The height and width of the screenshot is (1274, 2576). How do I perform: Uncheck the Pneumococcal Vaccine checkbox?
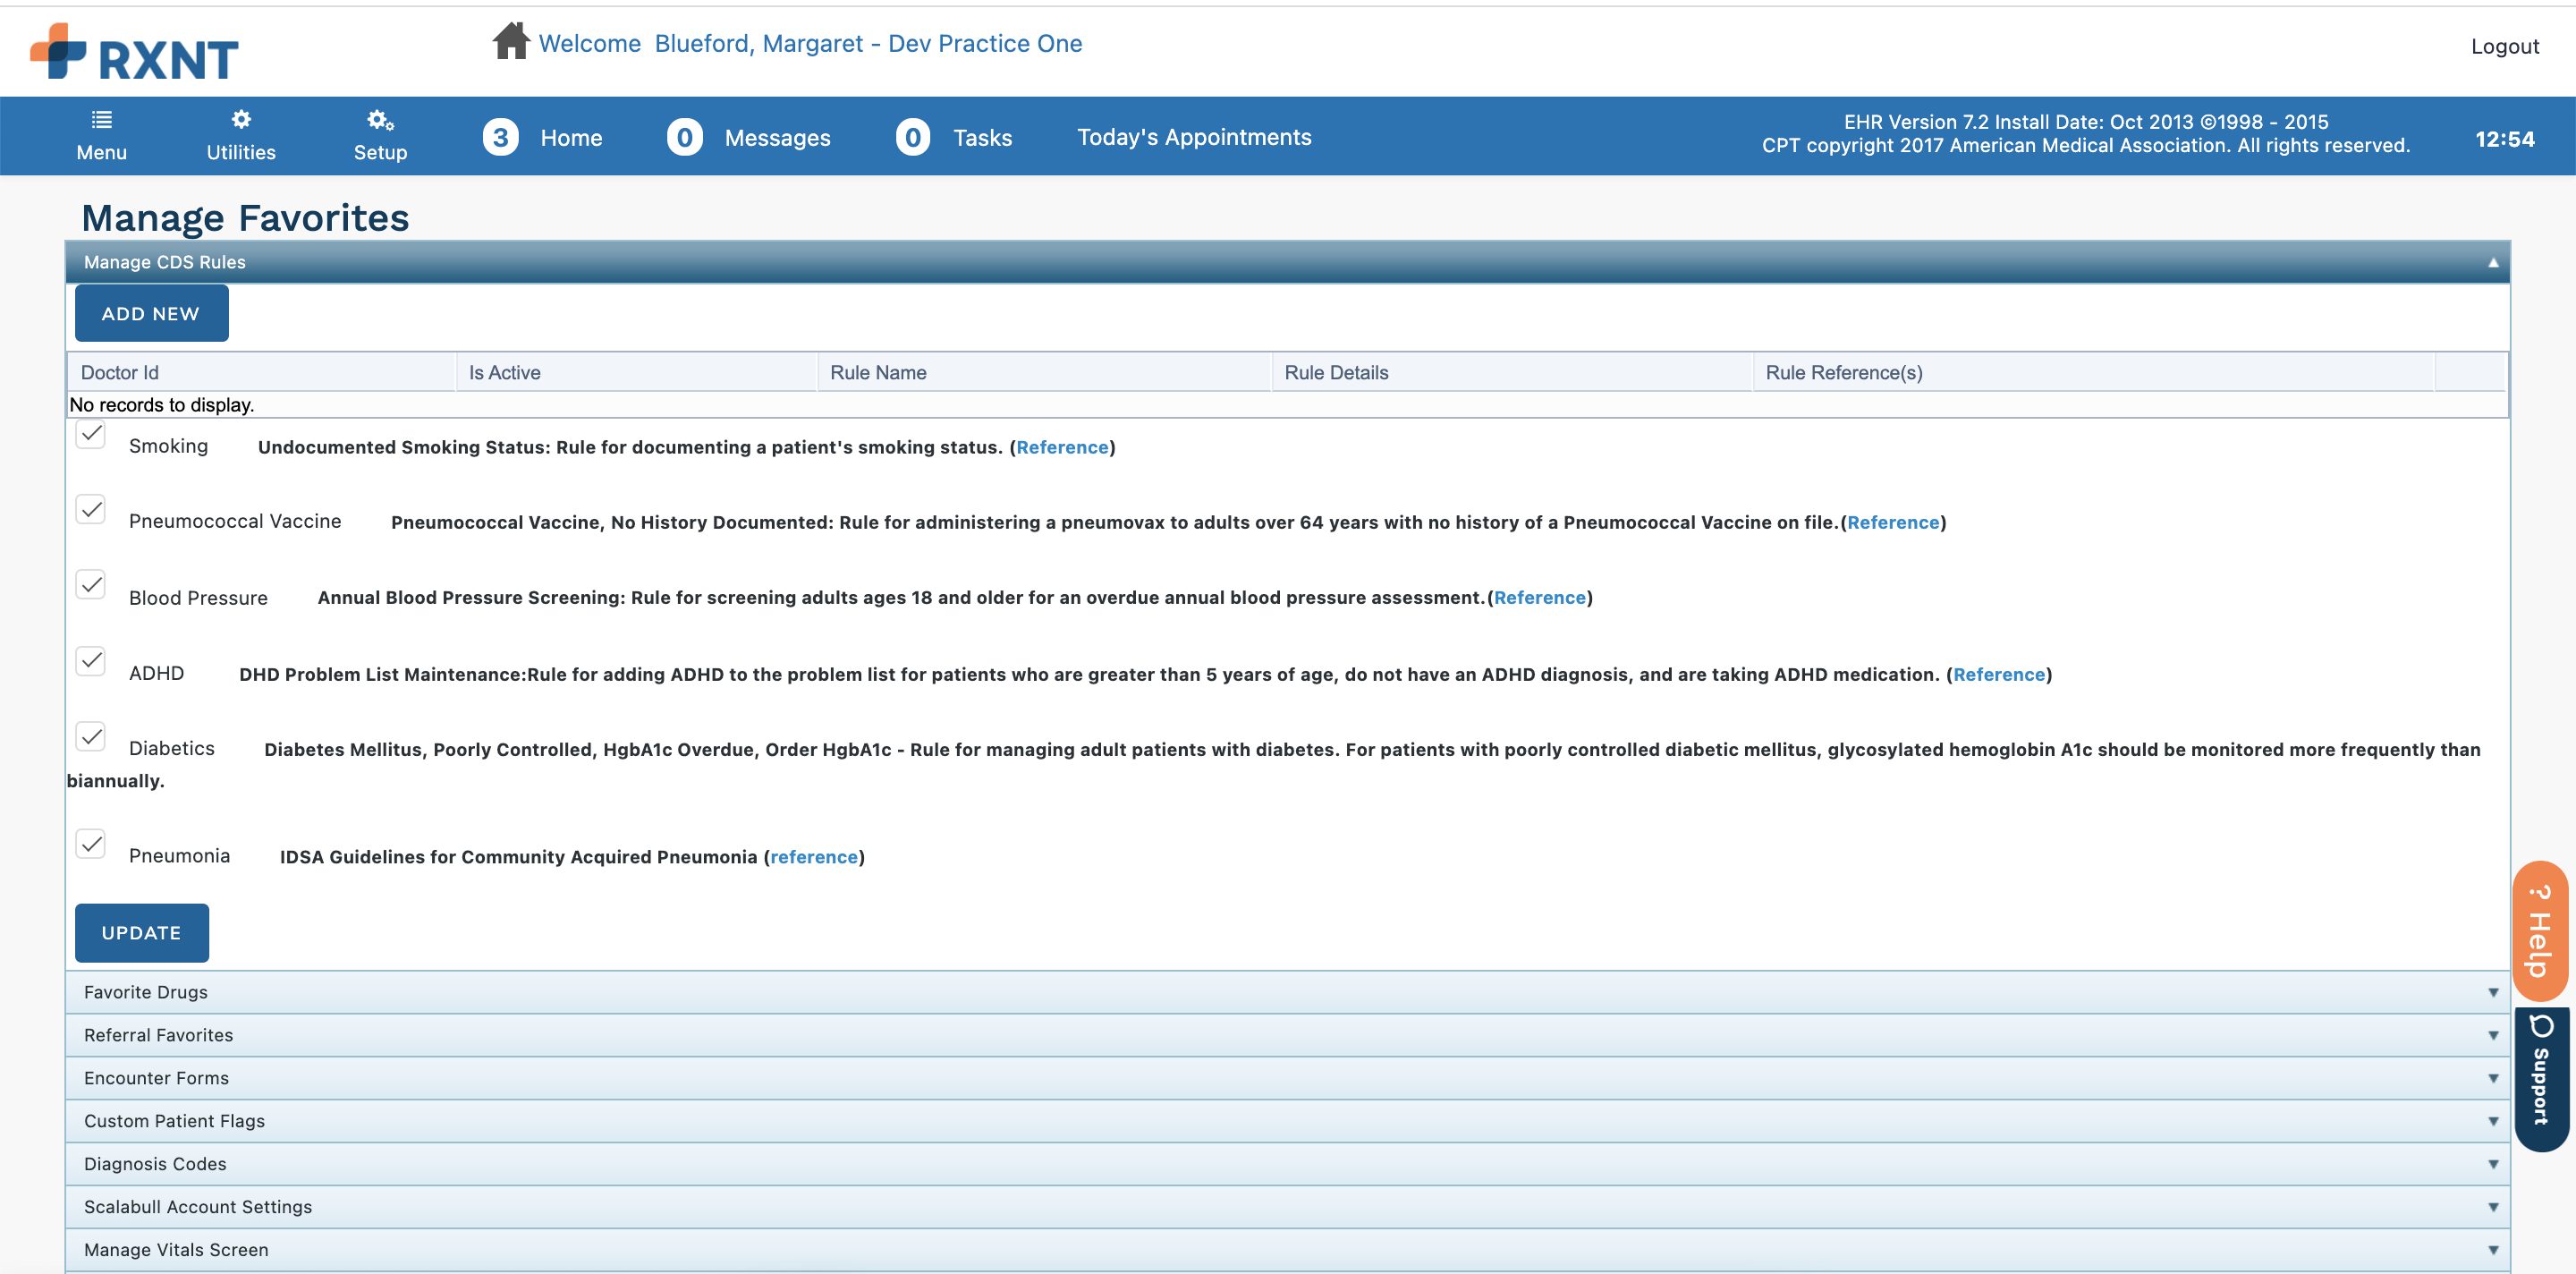[91, 509]
